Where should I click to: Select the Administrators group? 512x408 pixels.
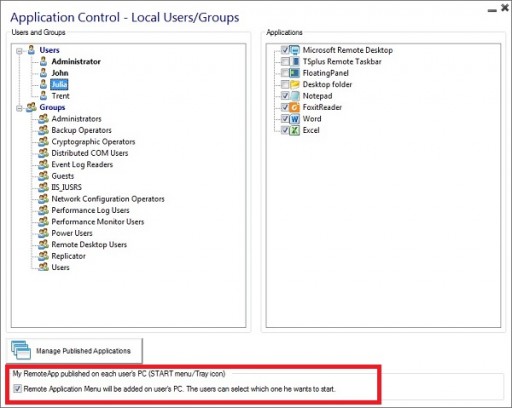click(x=76, y=119)
